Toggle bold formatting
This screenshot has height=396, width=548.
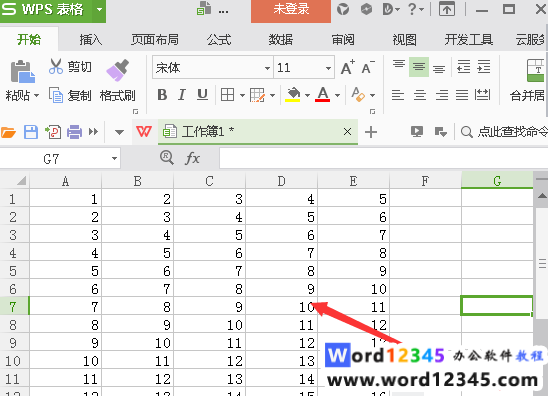click(x=162, y=95)
